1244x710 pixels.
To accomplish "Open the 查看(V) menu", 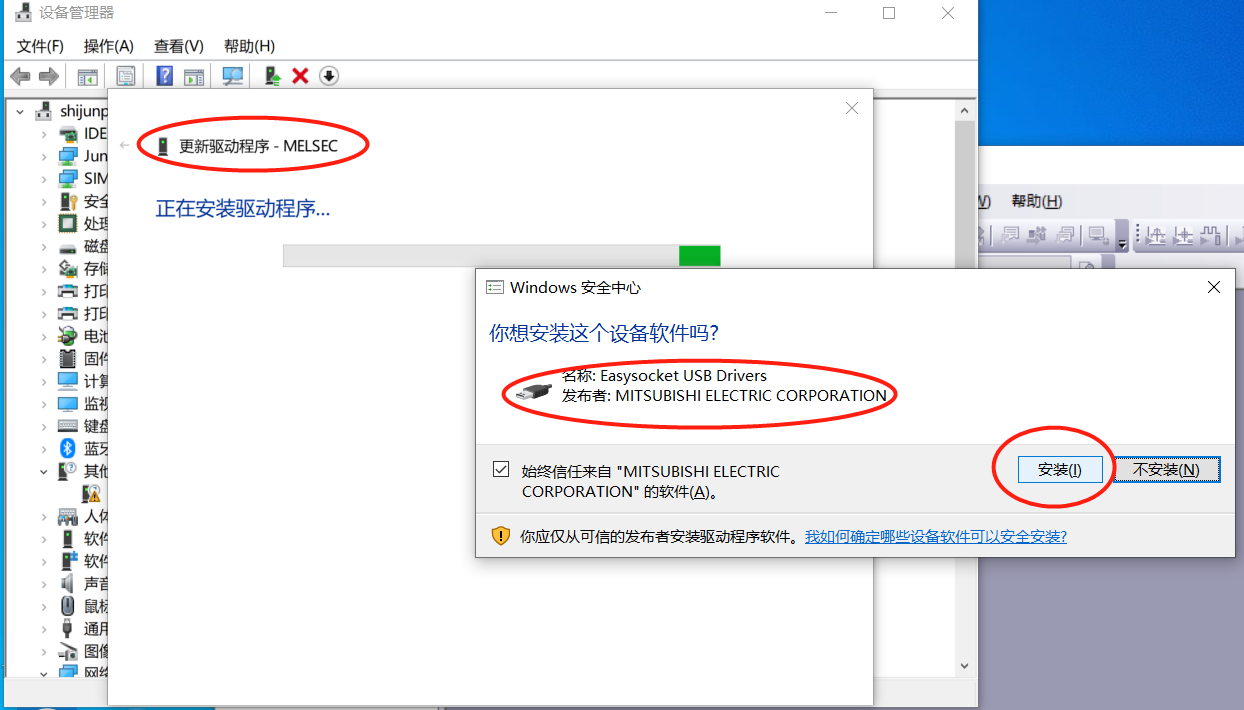I will point(179,46).
